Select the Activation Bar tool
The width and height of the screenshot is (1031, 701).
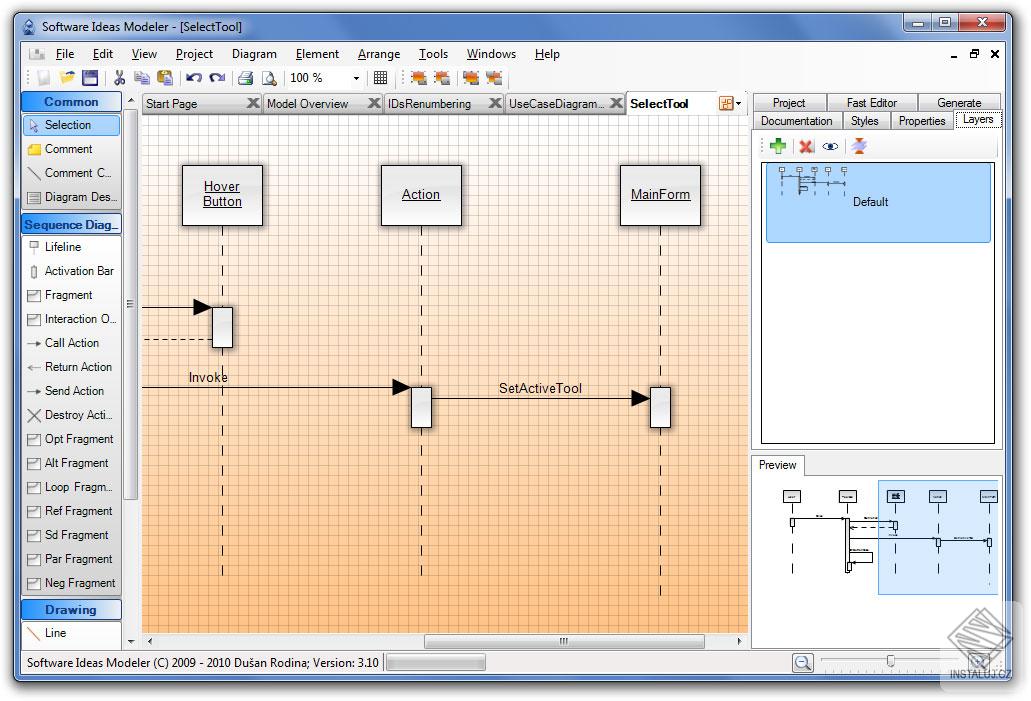(75, 271)
